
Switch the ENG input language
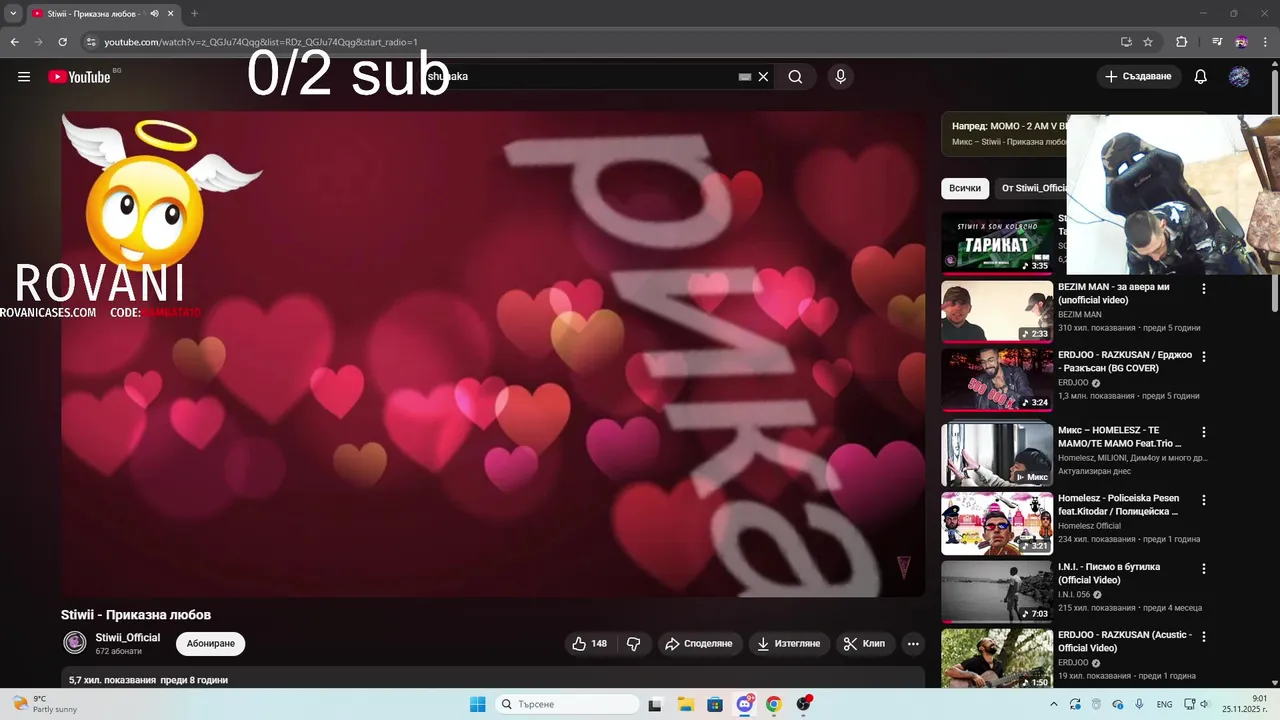coord(1165,704)
